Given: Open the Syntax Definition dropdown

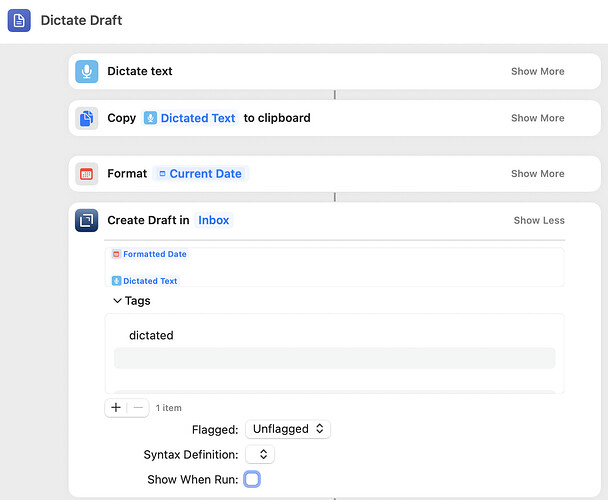Looking at the screenshot, I should [x=260, y=454].
